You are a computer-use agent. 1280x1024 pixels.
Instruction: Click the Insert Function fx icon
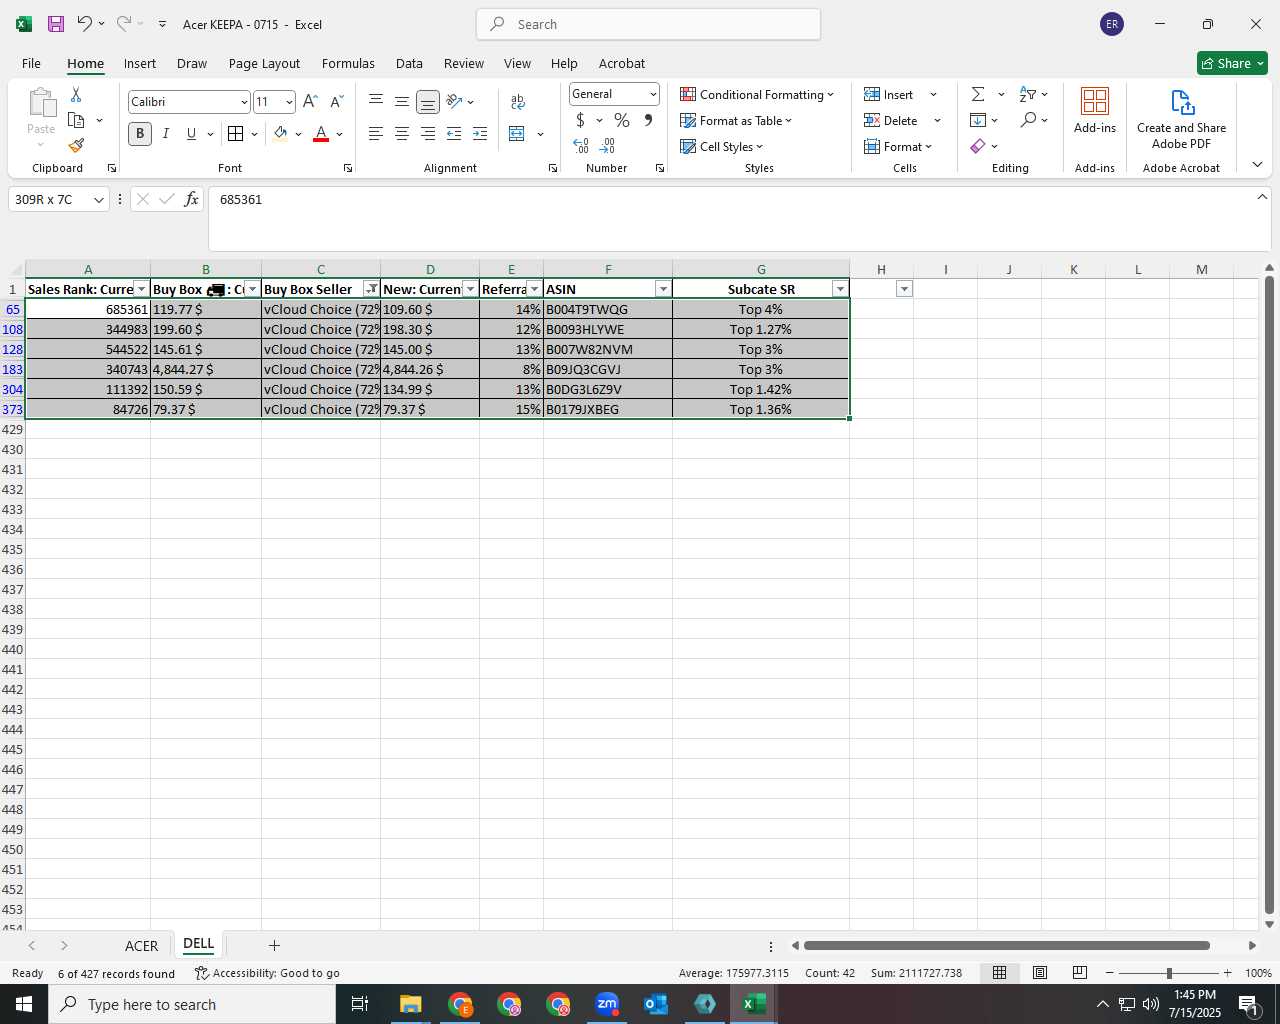click(x=191, y=199)
